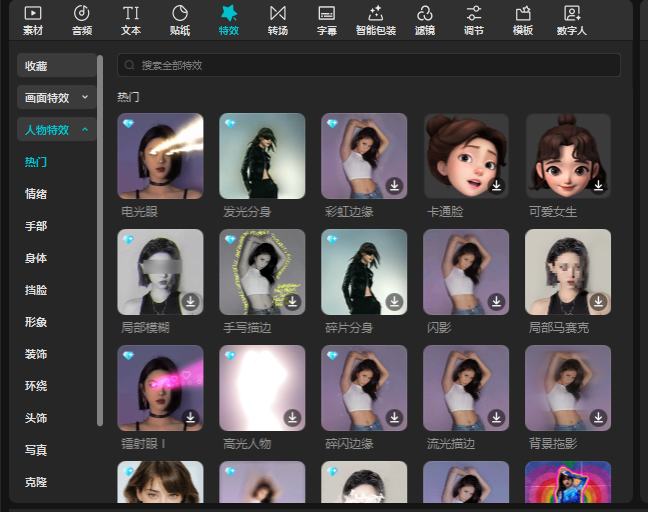This screenshot has height=512, width=648.
Task: Select the 头饰 subcategory
Action: [36, 418]
